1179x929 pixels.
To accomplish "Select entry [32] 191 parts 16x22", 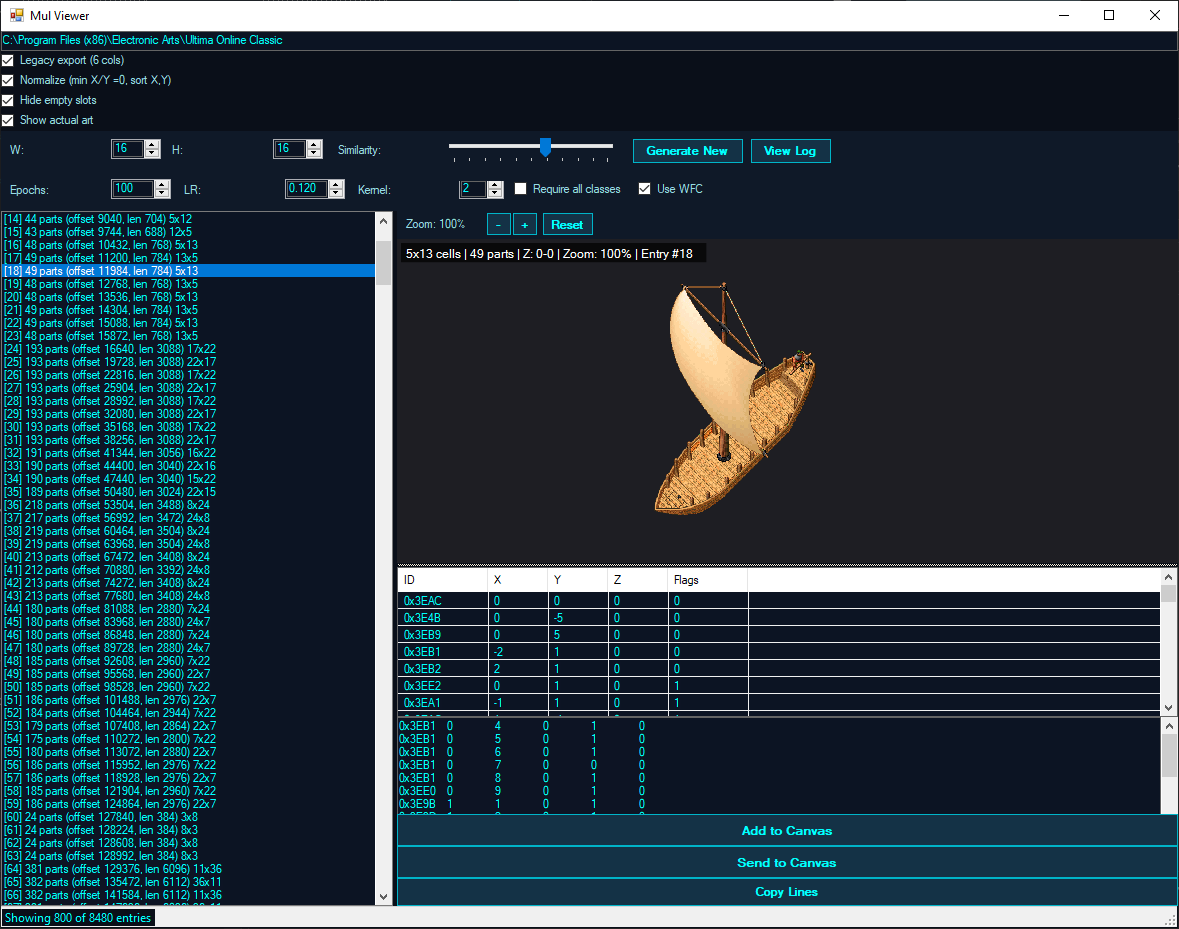I will 188,453.
